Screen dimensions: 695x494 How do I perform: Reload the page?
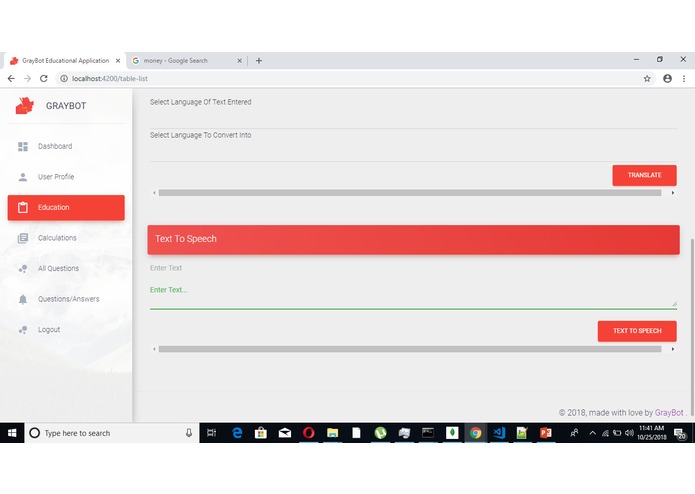[43, 78]
